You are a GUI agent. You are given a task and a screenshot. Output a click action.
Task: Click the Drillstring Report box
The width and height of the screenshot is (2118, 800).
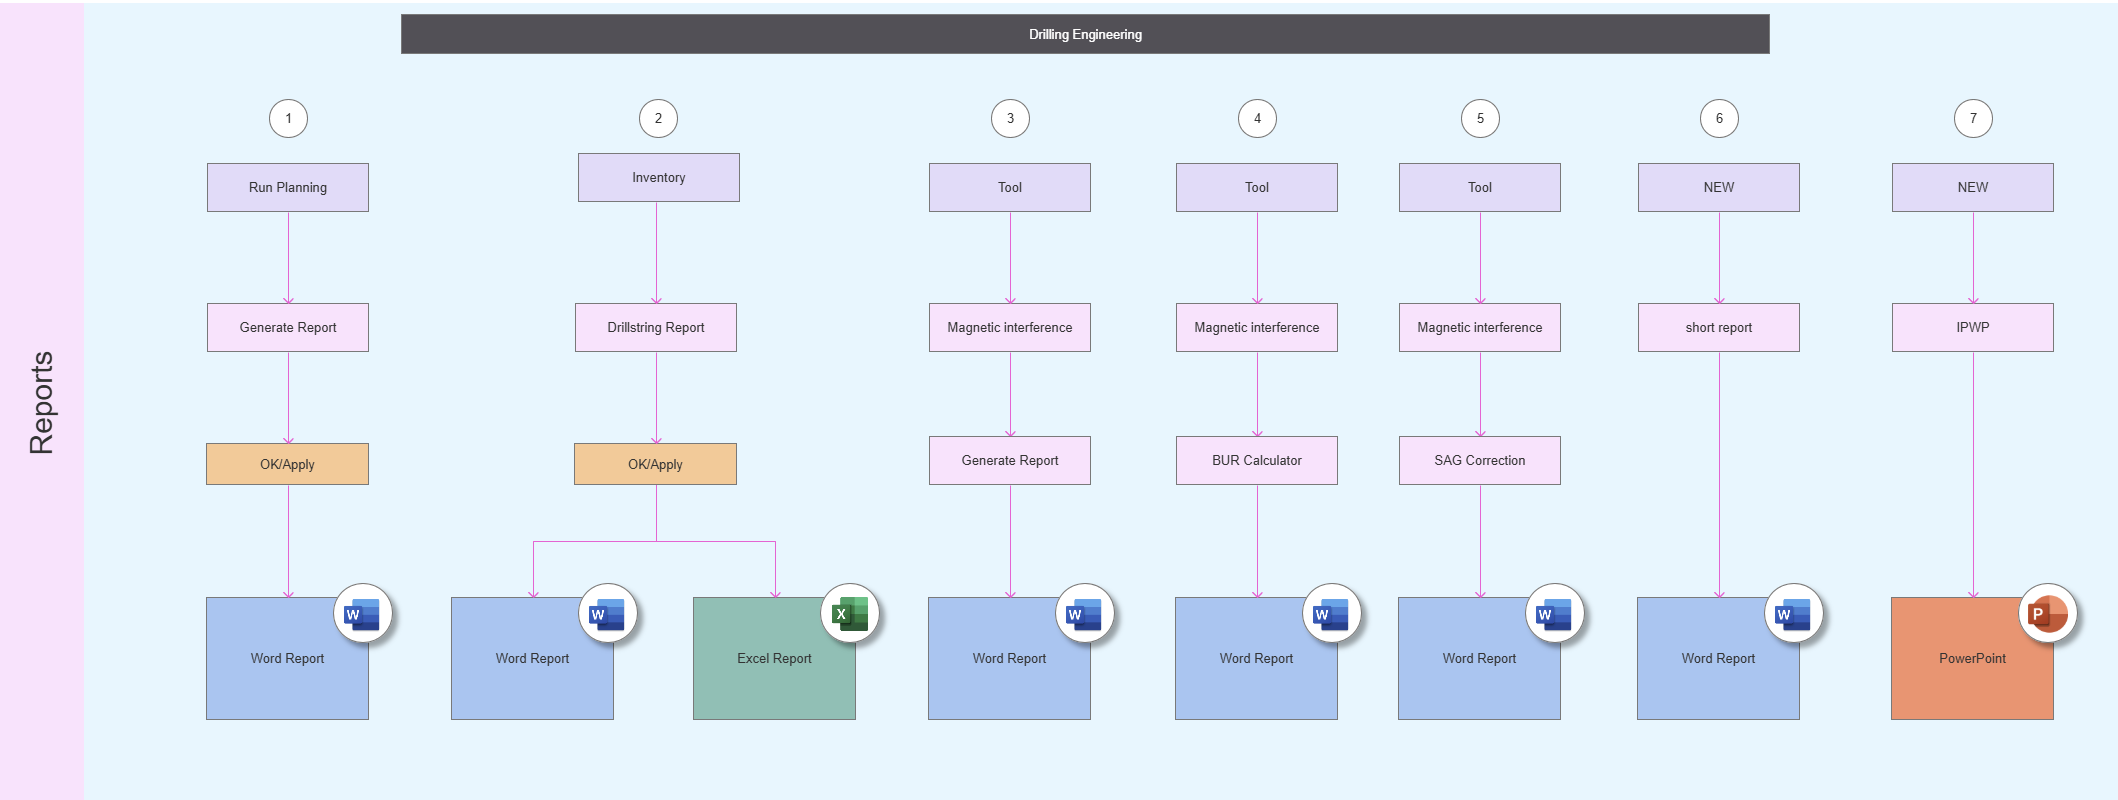point(656,327)
